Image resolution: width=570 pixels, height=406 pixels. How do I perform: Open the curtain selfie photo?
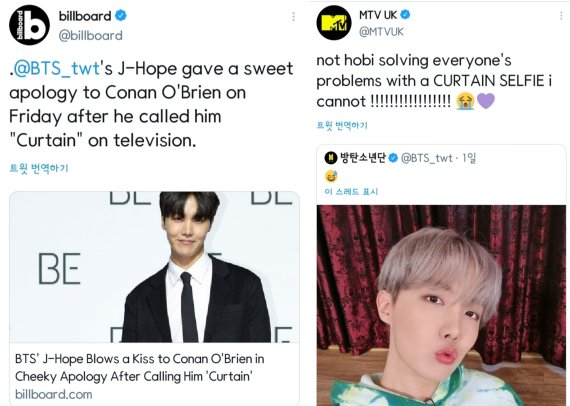(x=441, y=305)
